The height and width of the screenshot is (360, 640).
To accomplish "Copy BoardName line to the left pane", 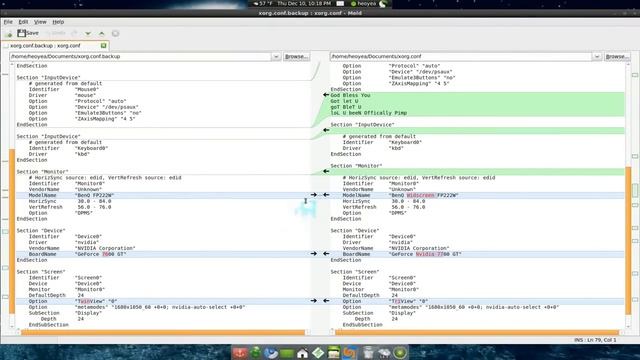I will pyautogui.click(x=326, y=254).
